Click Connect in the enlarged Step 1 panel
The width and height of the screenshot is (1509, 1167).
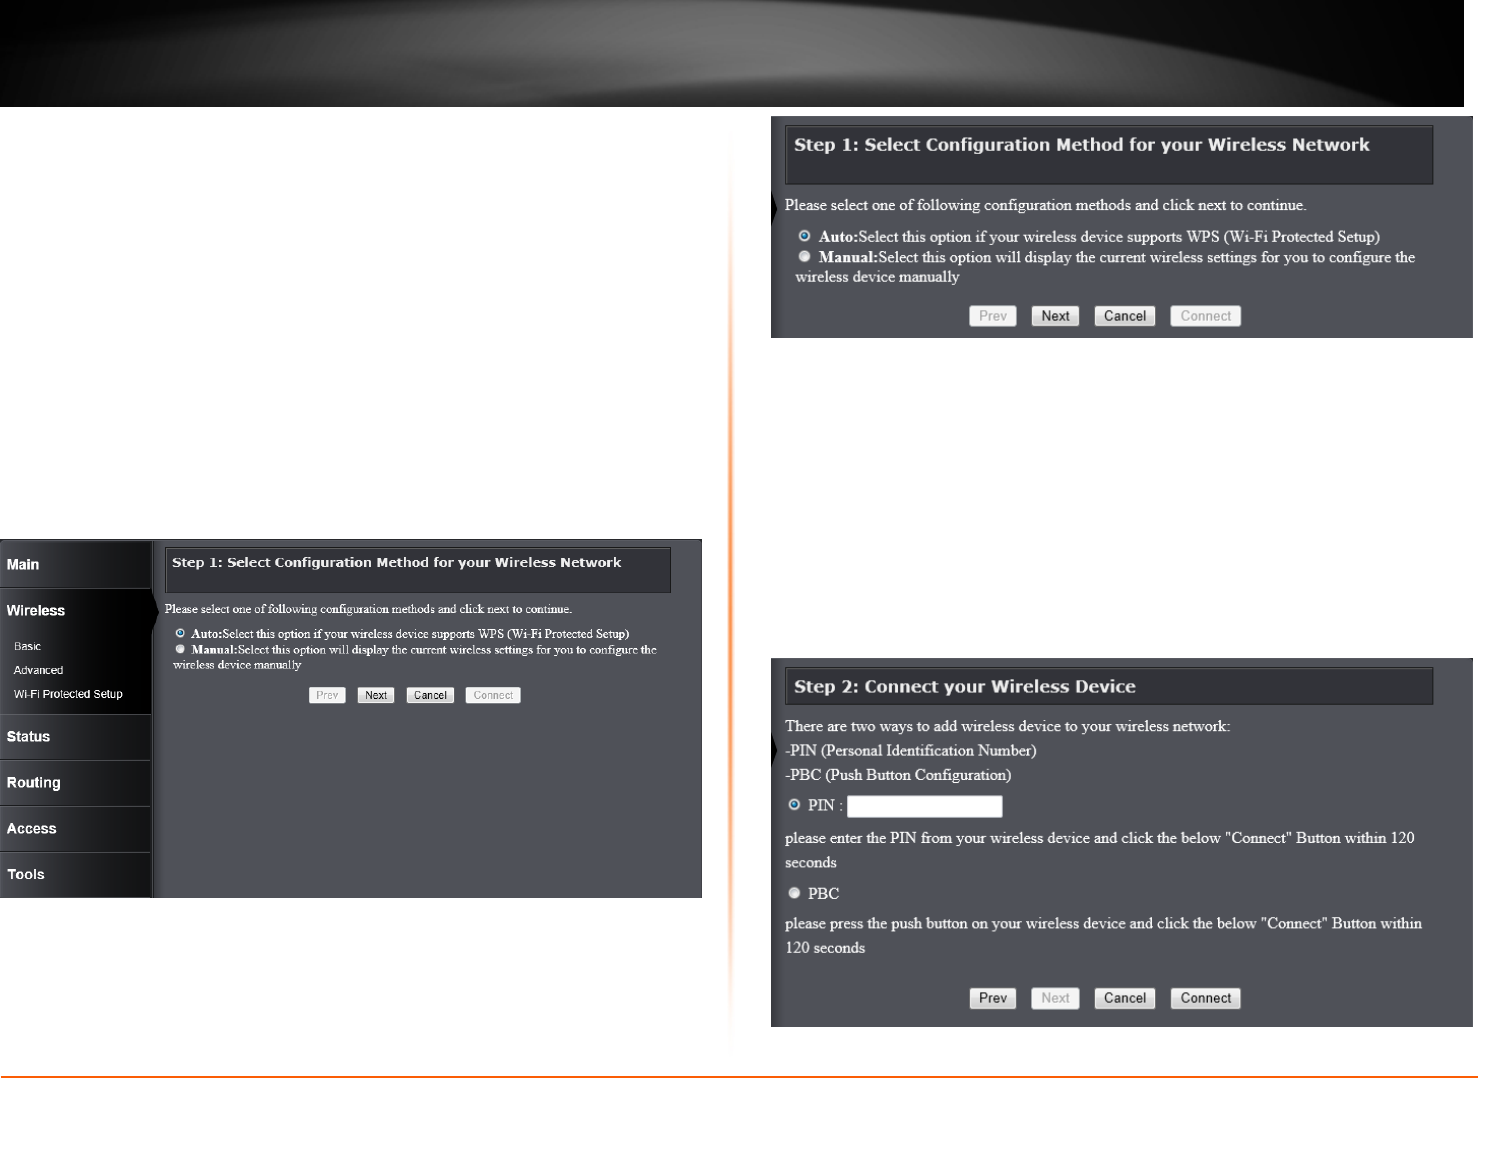[1206, 316]
